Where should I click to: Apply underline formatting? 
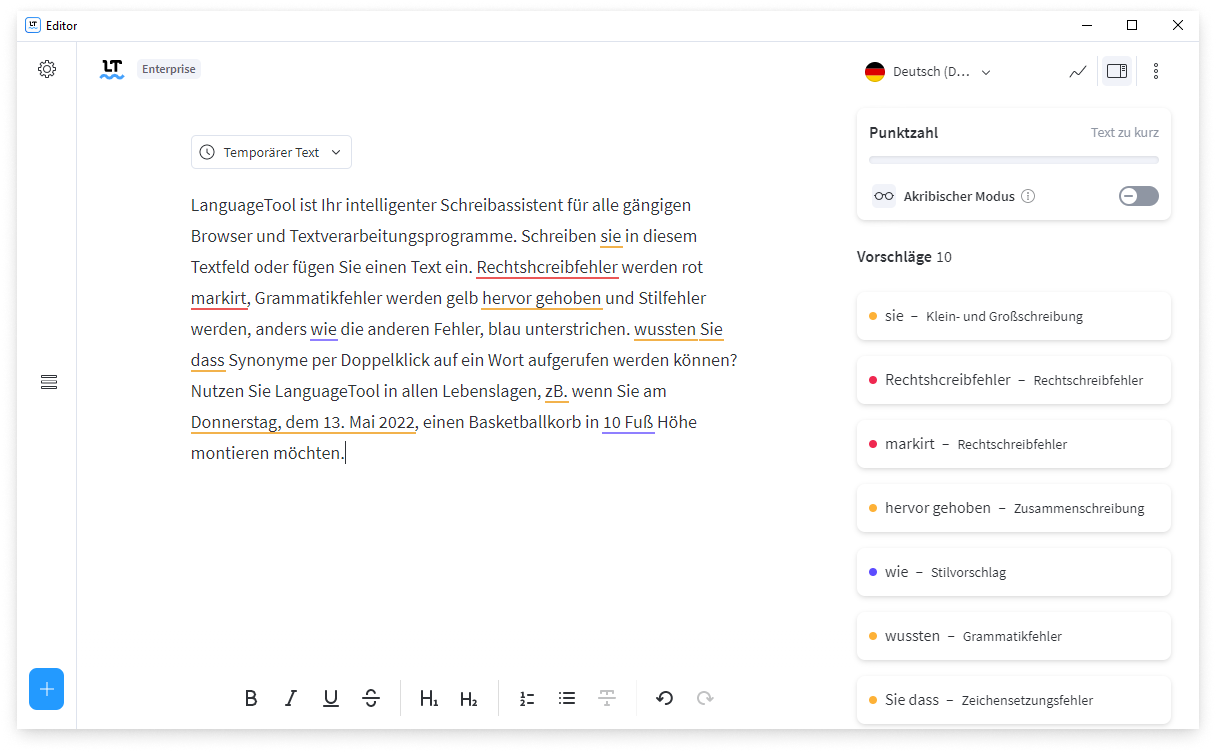(x=331, y=698)
